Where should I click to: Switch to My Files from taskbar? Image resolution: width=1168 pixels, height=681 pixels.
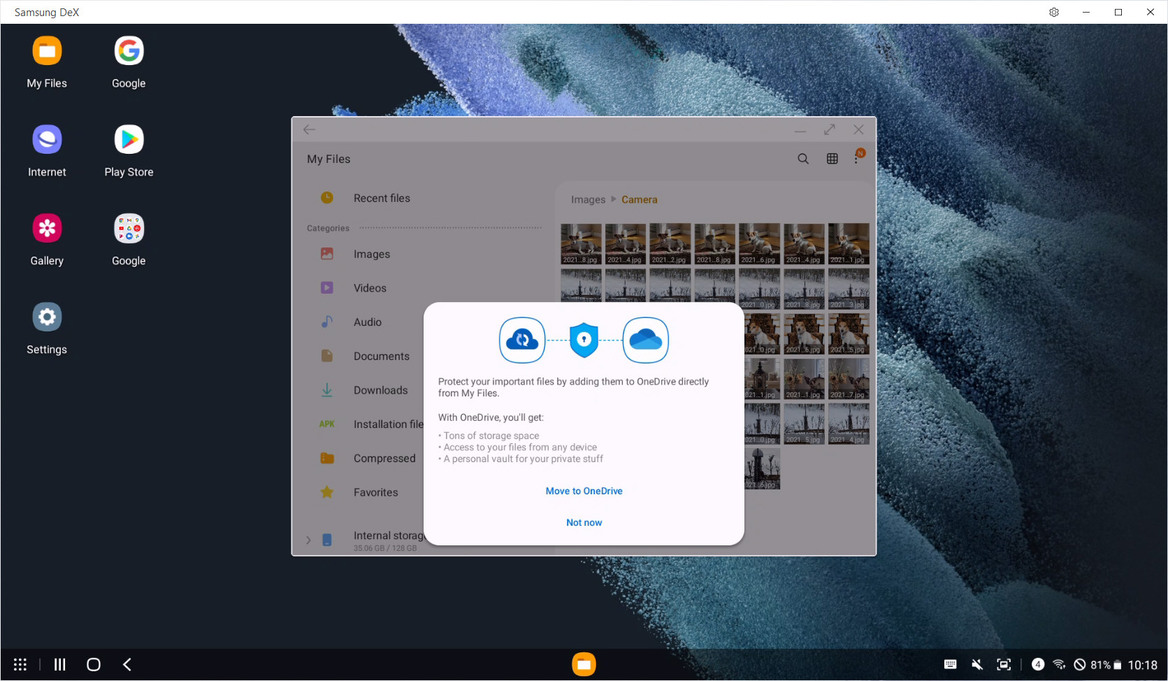click(584, 664)
